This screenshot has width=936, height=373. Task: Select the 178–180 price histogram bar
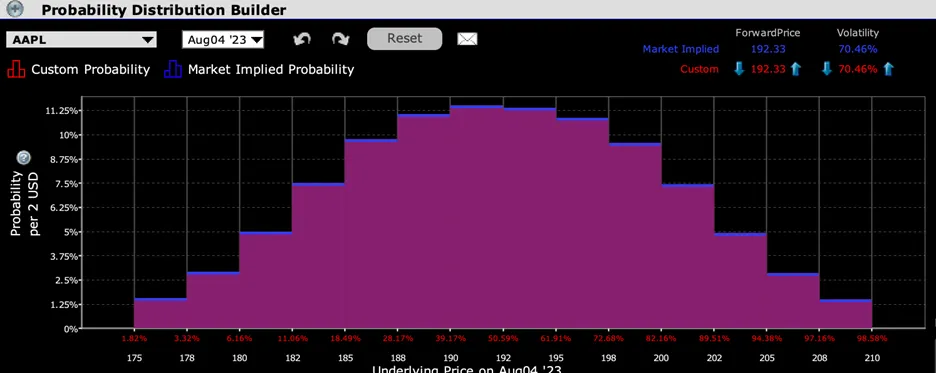(213, 300)
